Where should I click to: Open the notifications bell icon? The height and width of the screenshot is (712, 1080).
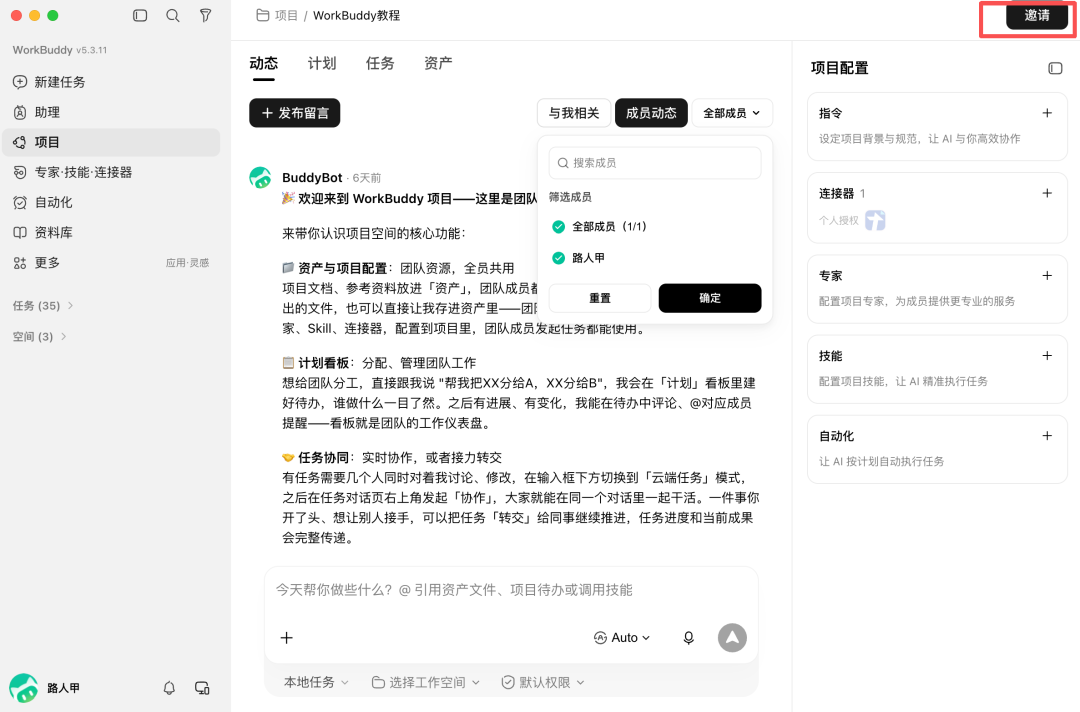169,688
